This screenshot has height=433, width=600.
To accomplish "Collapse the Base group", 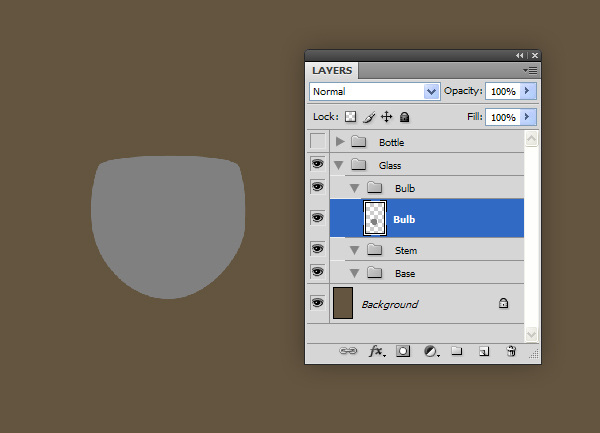I will pyautogui.click(x=355, y=273).
